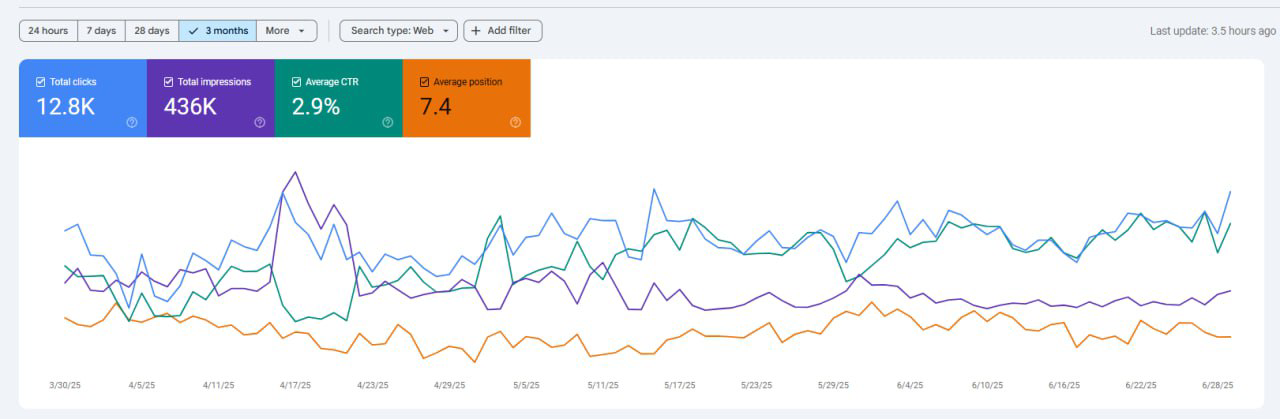Expand the More date range dropdown

287,31
